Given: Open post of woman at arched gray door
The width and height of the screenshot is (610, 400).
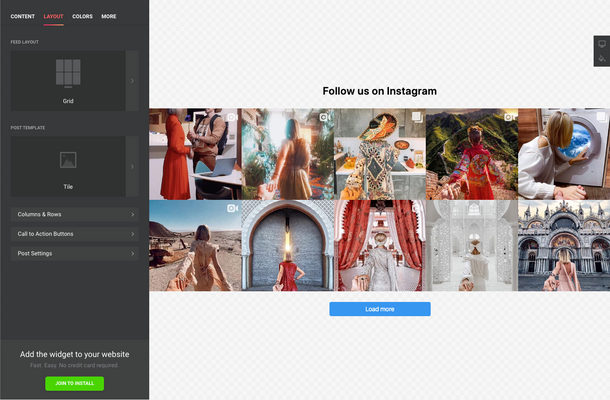Looking at the screenshot, I should [x=287, y=246].
